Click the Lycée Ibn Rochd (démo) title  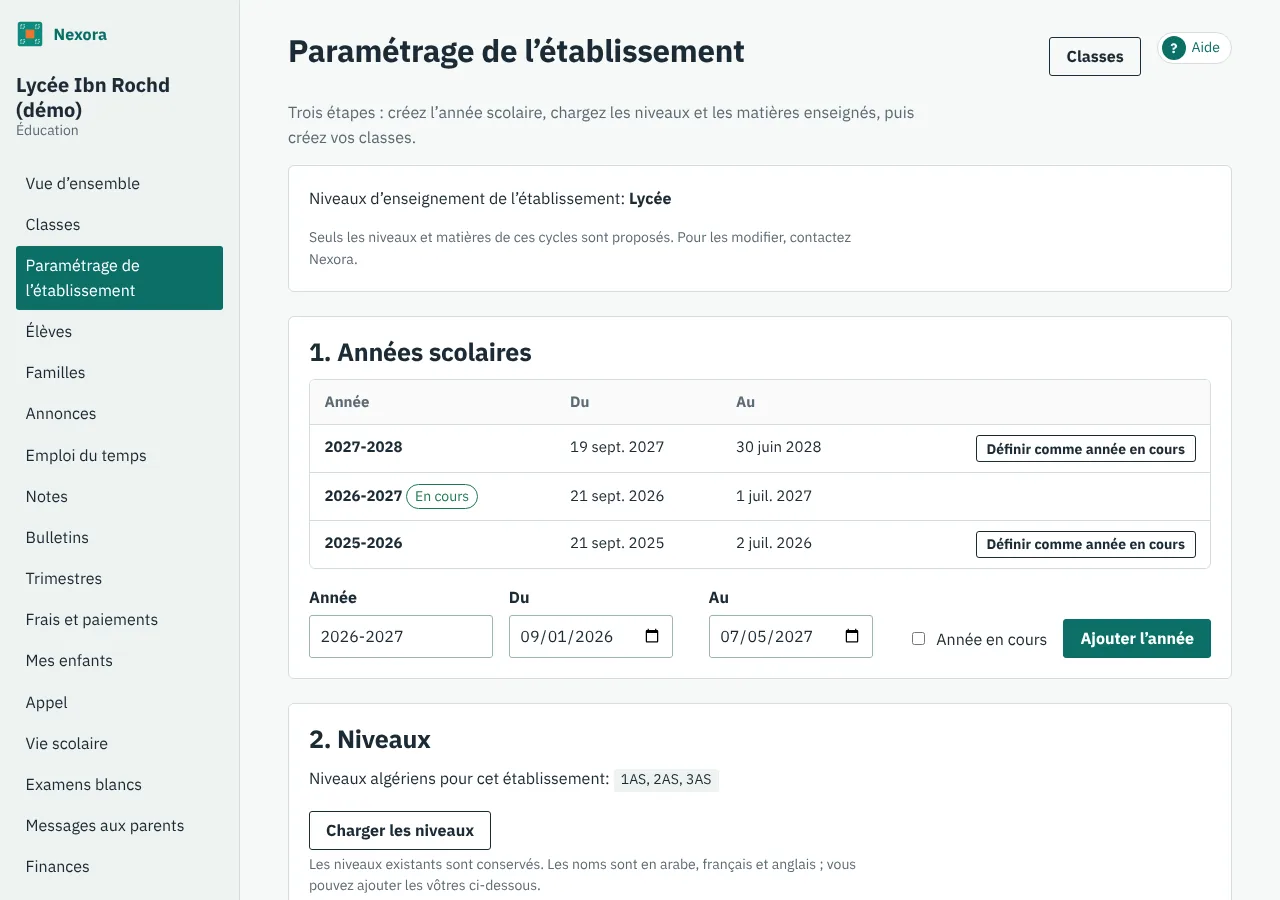tap(93, 97)
